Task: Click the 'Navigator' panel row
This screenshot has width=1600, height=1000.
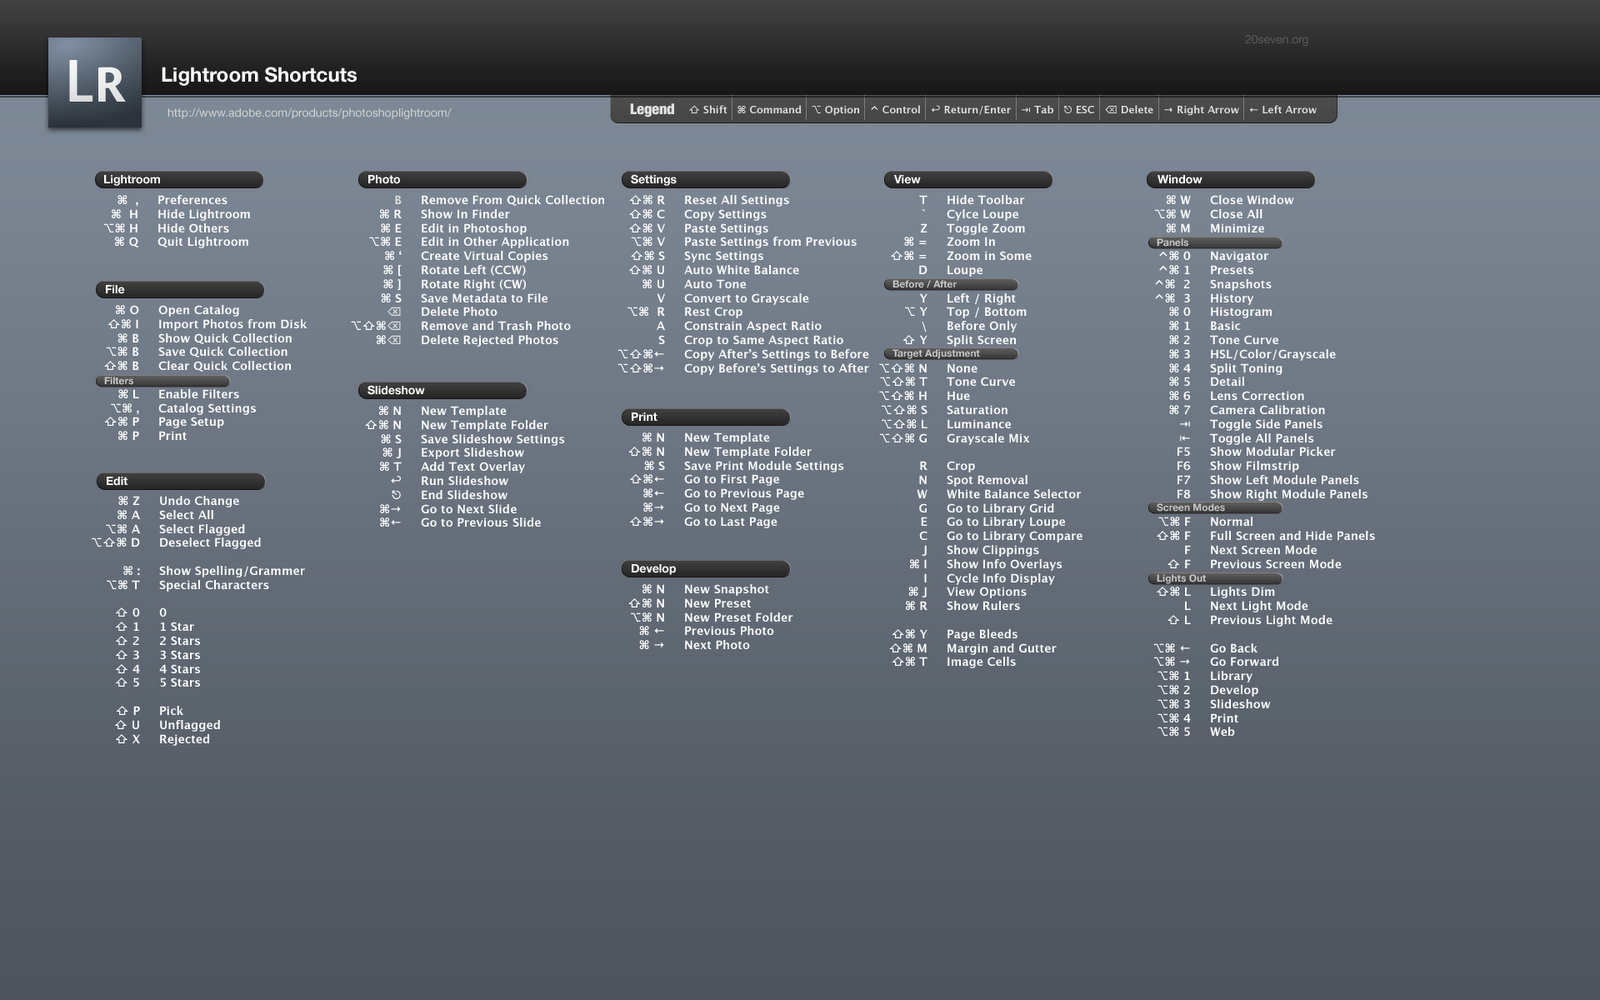Action: [1213, 256]
